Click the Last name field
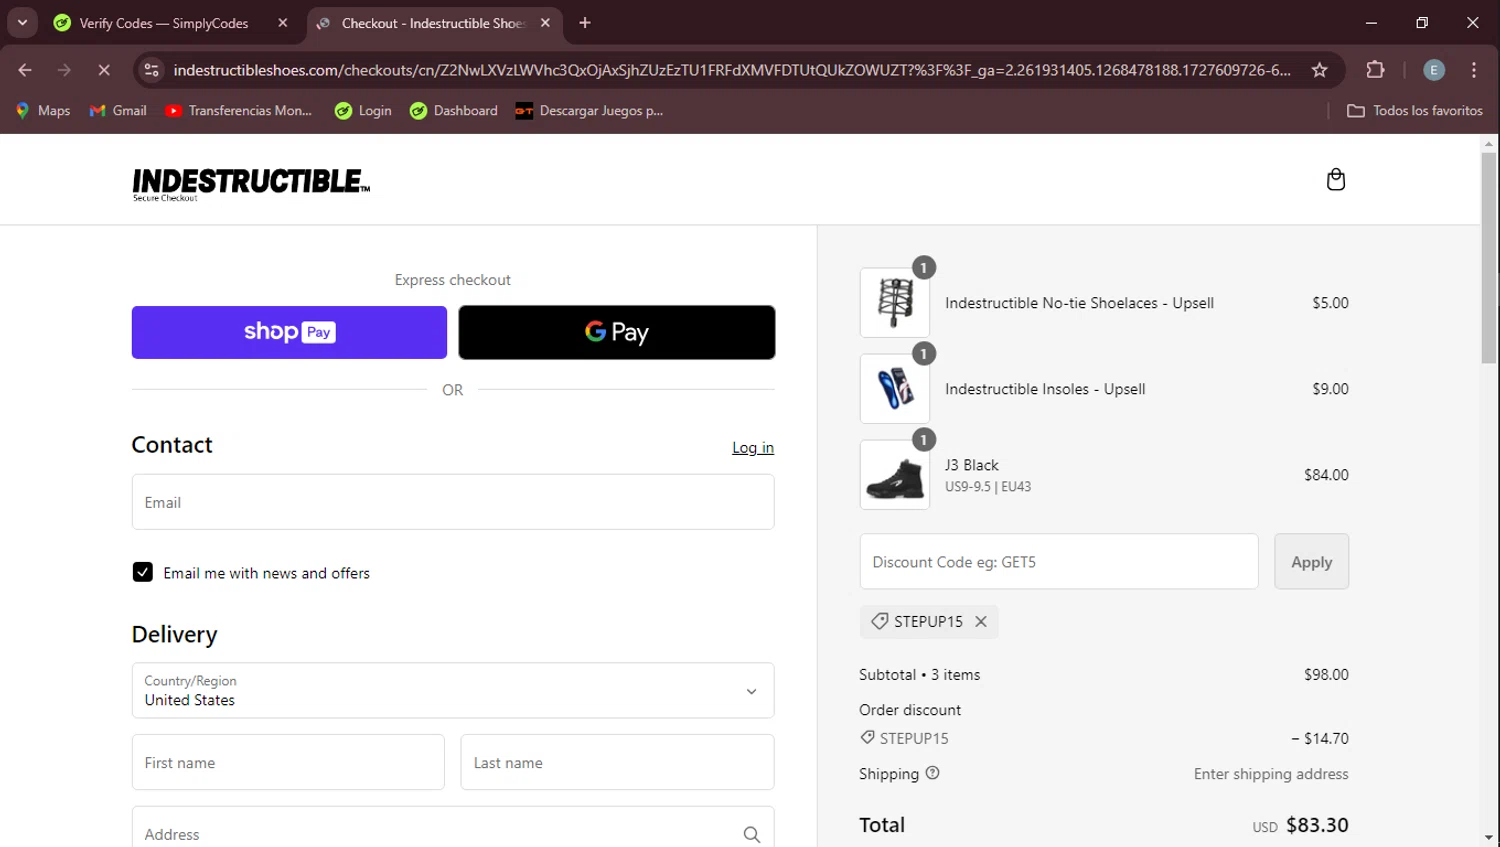The height and width of the screenshot is (847, 1500). (617, 762)
